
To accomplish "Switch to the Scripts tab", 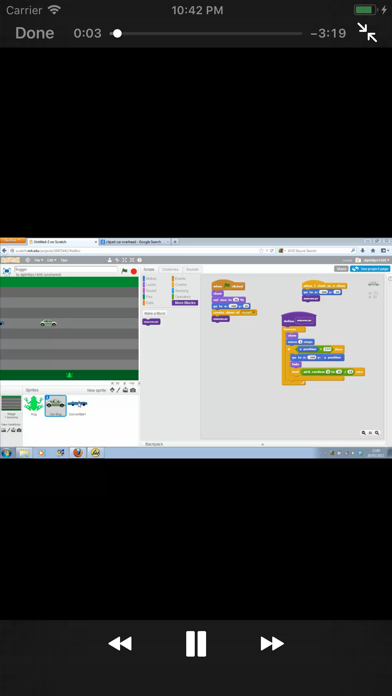I will click(149, 269).
